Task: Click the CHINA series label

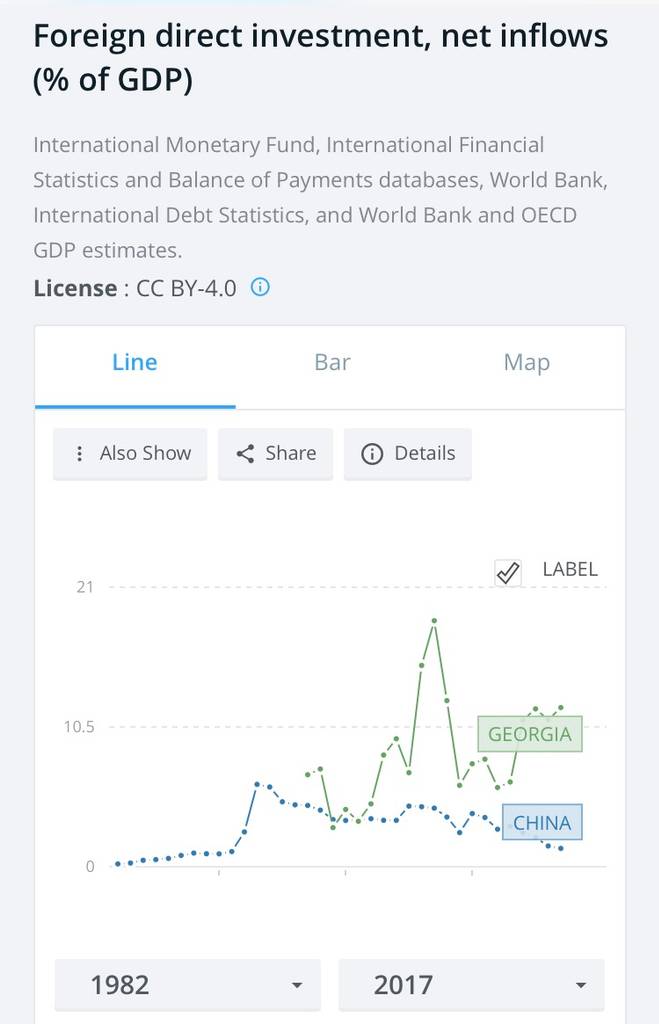Action: (x=542, y=824)
